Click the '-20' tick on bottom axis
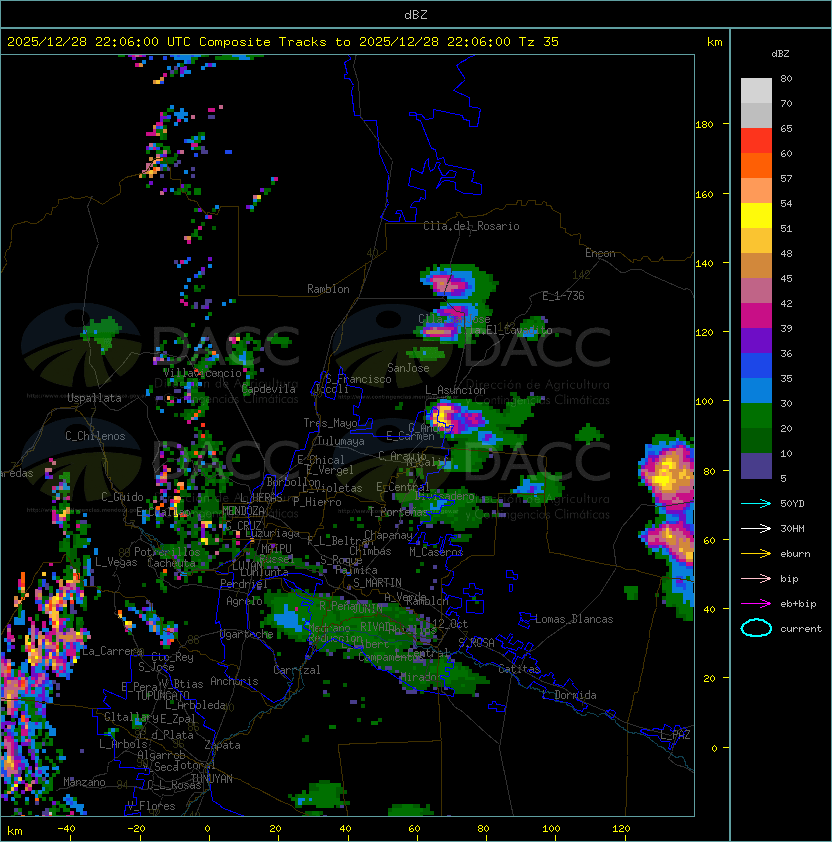Viewport: 832px width, 842px height. point(136,829)
